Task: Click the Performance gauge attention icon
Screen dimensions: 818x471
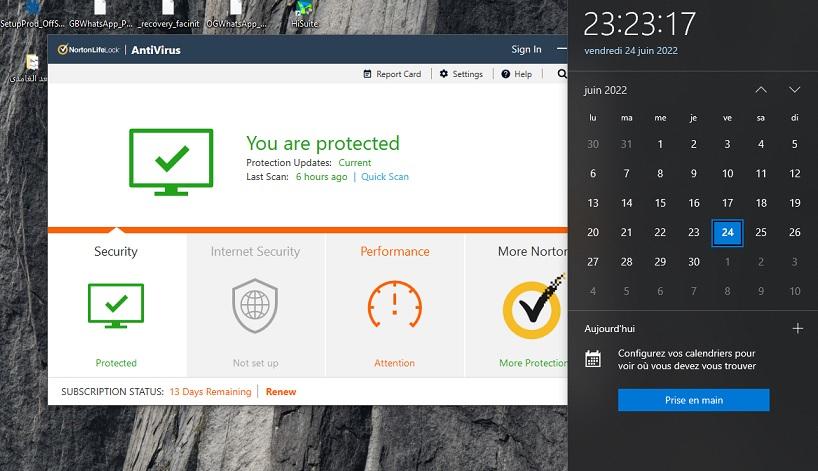Action: coord(395,305)
